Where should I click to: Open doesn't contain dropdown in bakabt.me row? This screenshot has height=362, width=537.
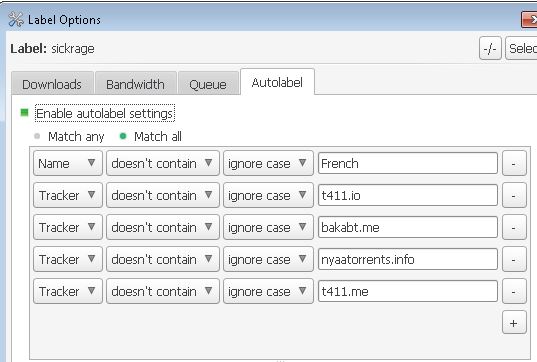pyautogui.click(x=163, y=227)
